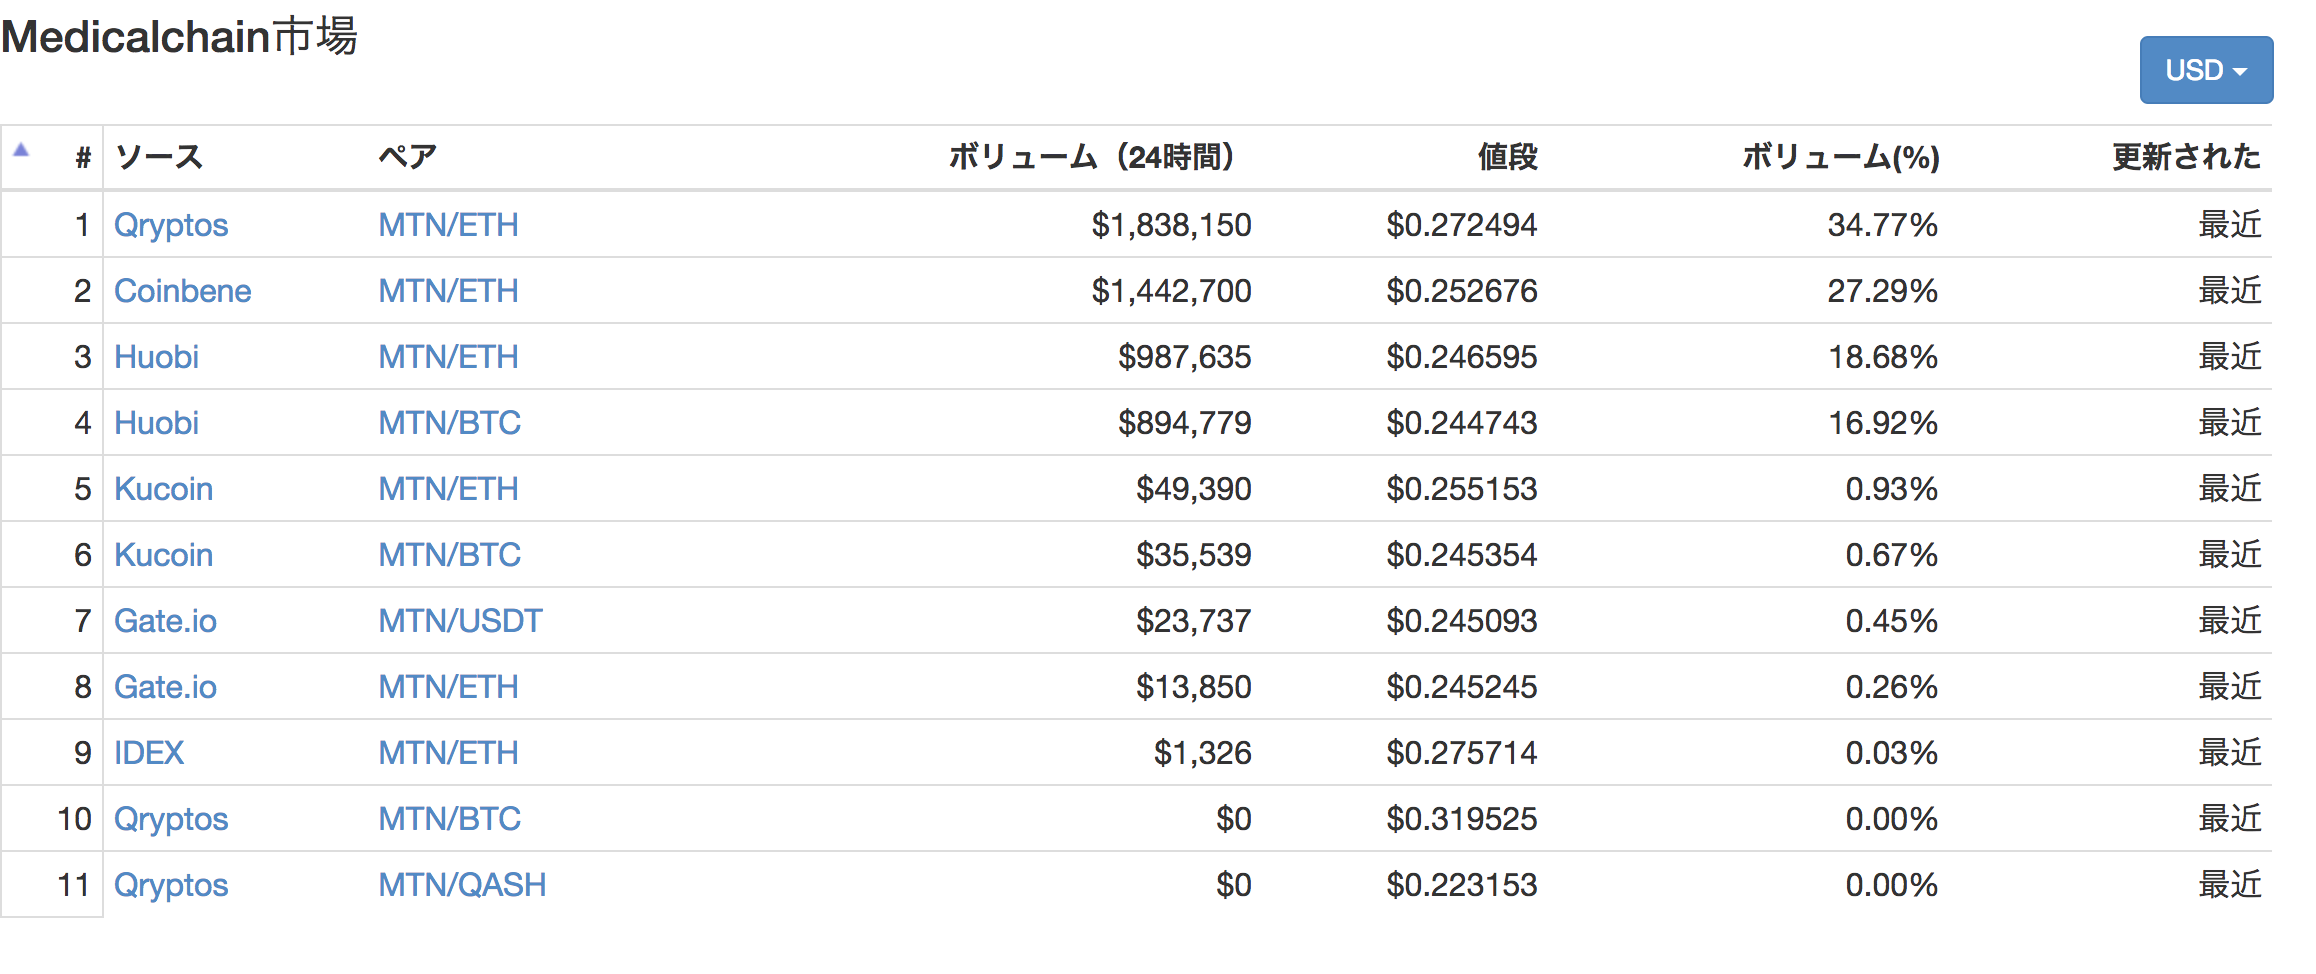Screen dimensions: 2316x974
Task: Select price $0.255153
Action: (x=1462, y=489)
